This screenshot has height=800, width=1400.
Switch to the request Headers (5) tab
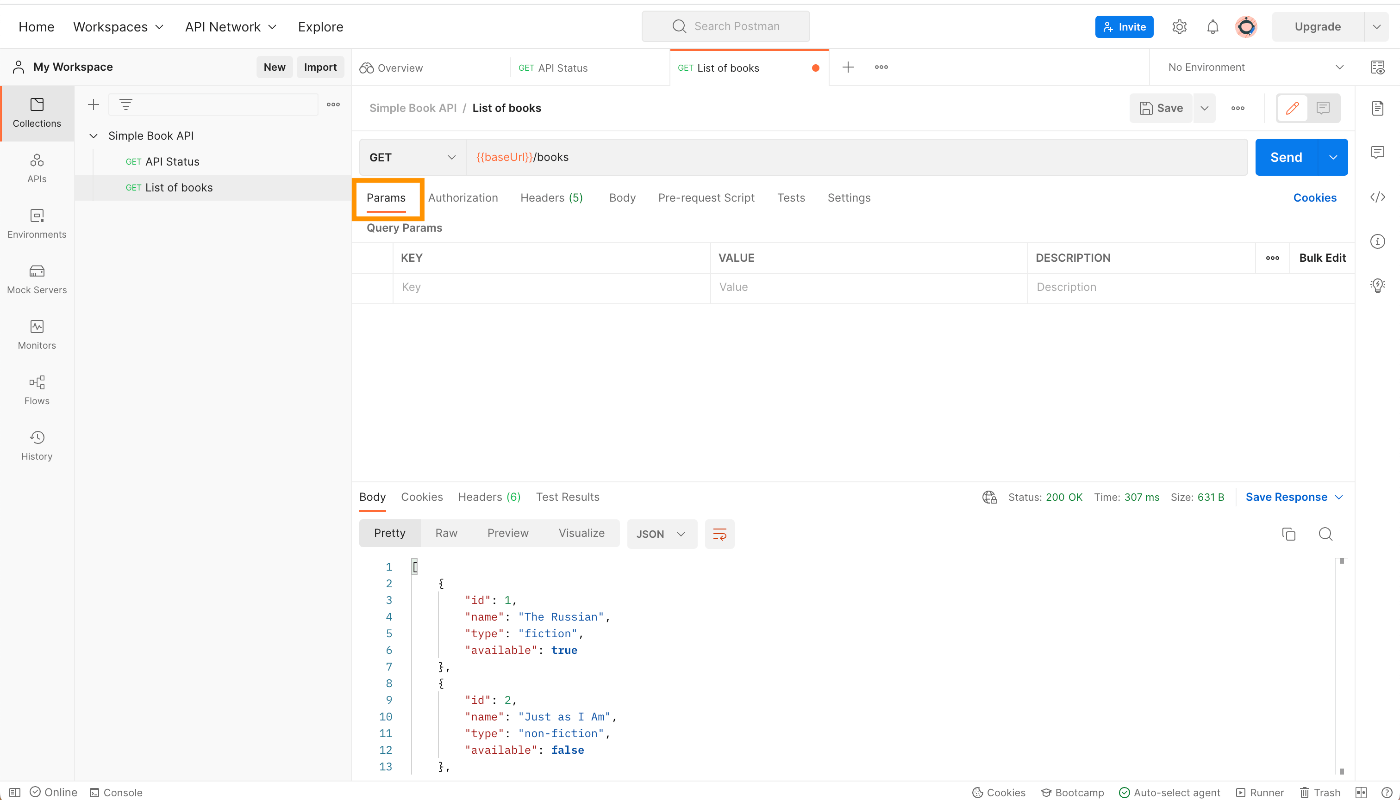(552, 198)
